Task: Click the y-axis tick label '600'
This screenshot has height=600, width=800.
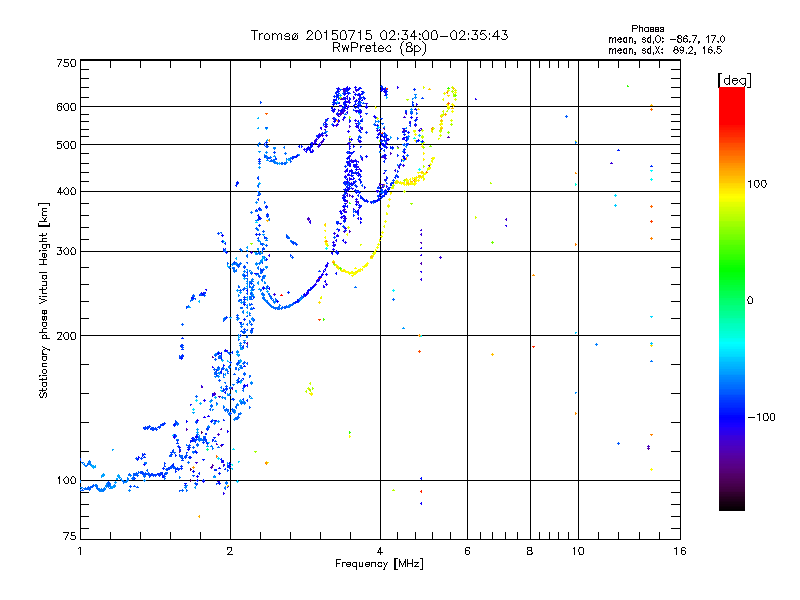Action: [x=66, y=107]
